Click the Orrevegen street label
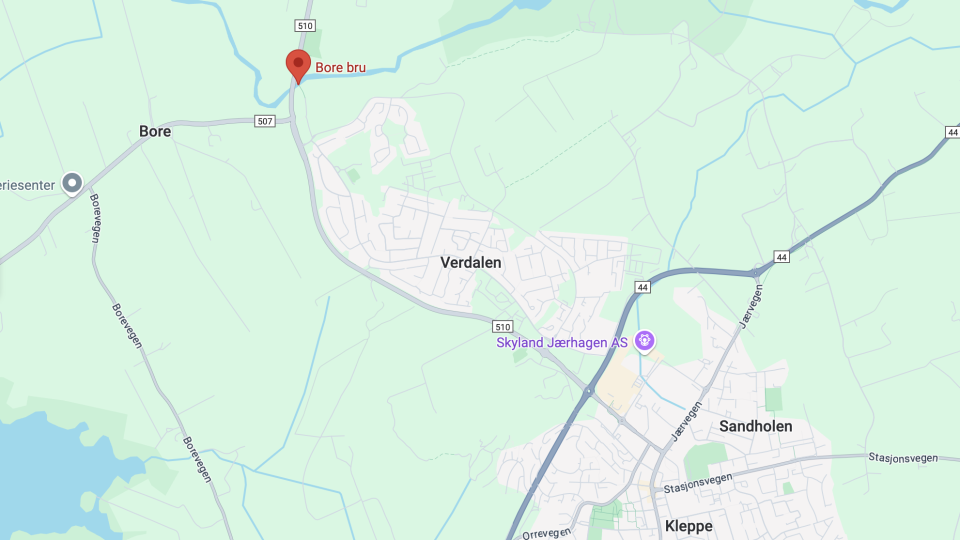 (547, 533)
